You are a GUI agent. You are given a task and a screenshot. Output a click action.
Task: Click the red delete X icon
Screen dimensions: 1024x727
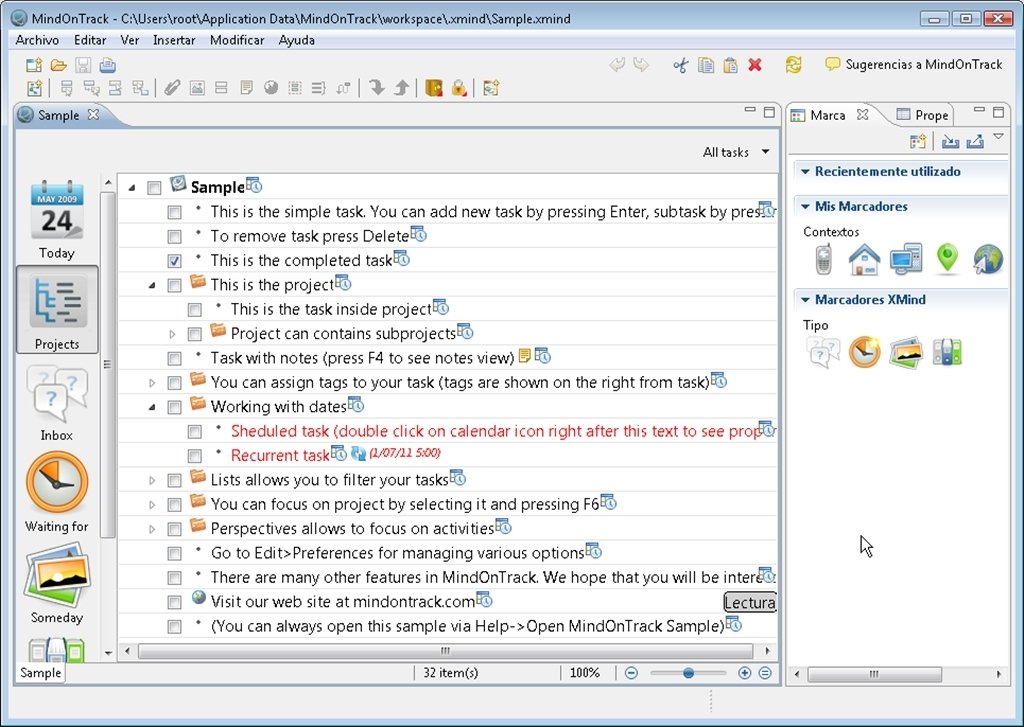click(755, 65)
